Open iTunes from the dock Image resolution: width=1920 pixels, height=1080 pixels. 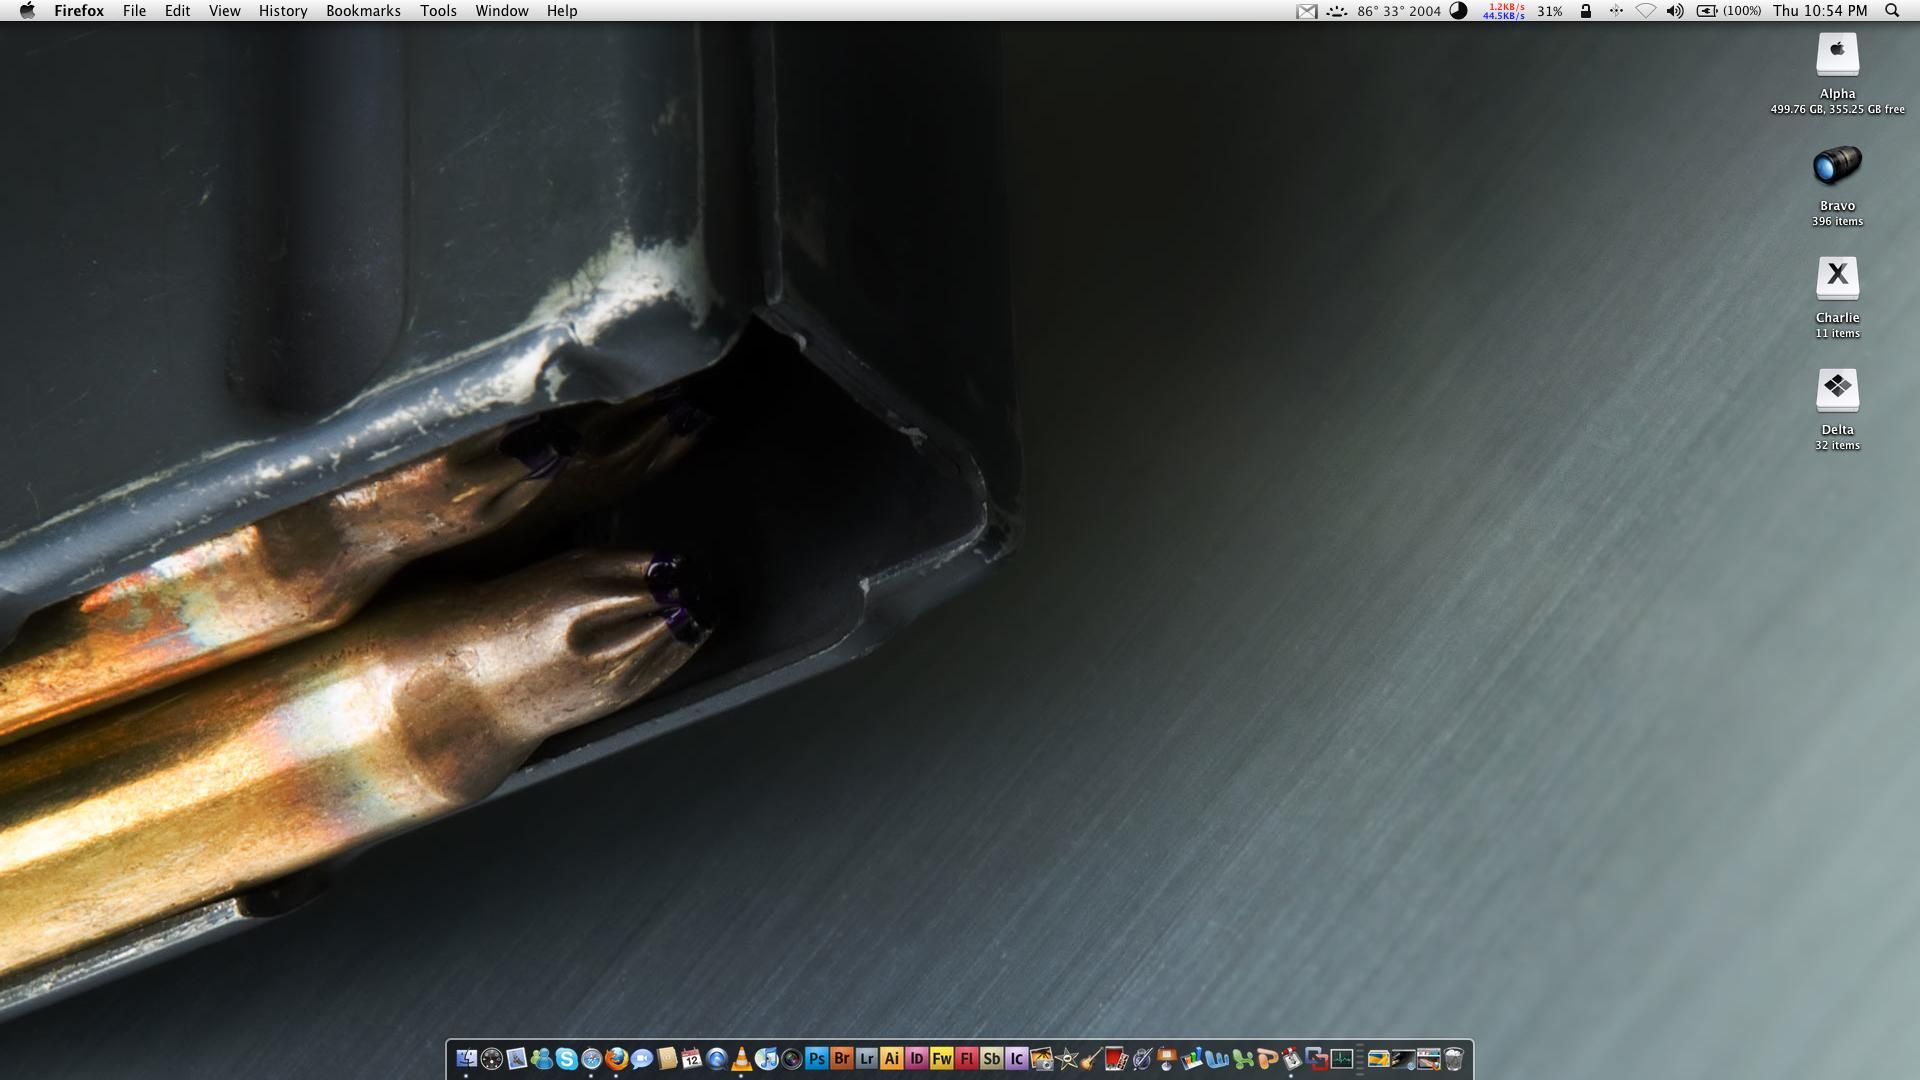(766, 1058)
